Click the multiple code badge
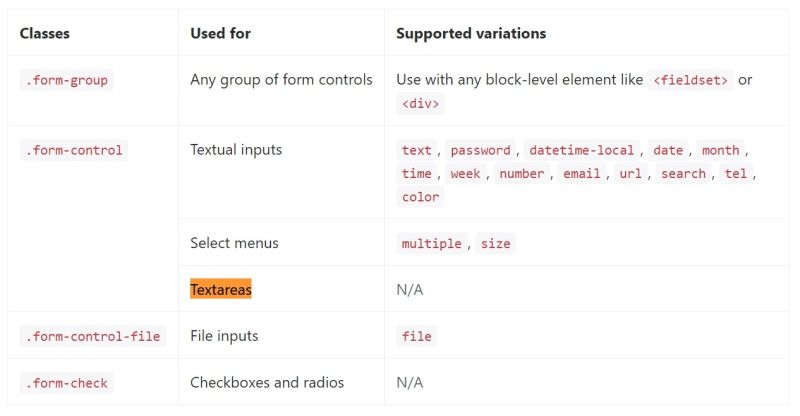The image size is (800, 416). pos(431,243)
